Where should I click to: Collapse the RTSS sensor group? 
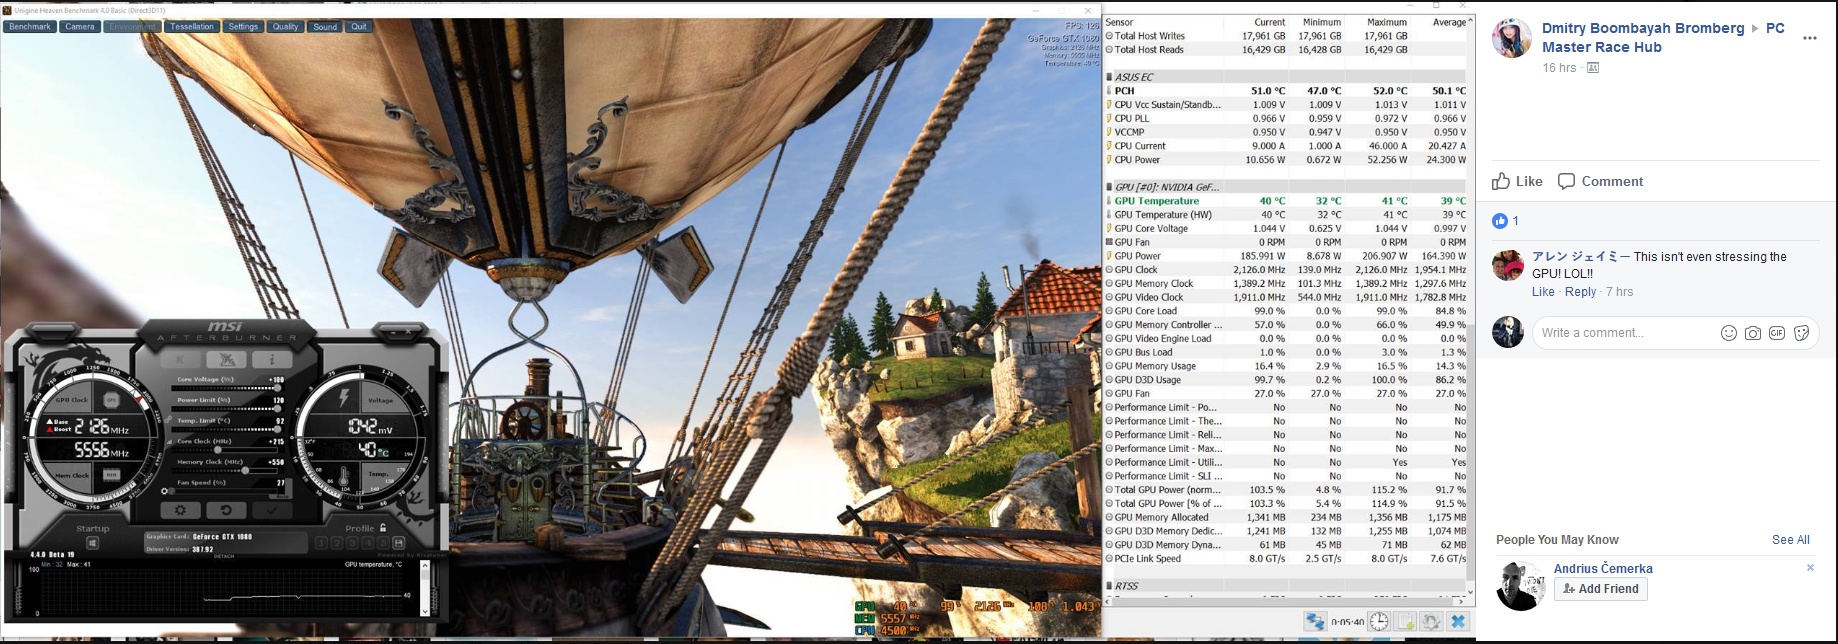(1109, 586)
